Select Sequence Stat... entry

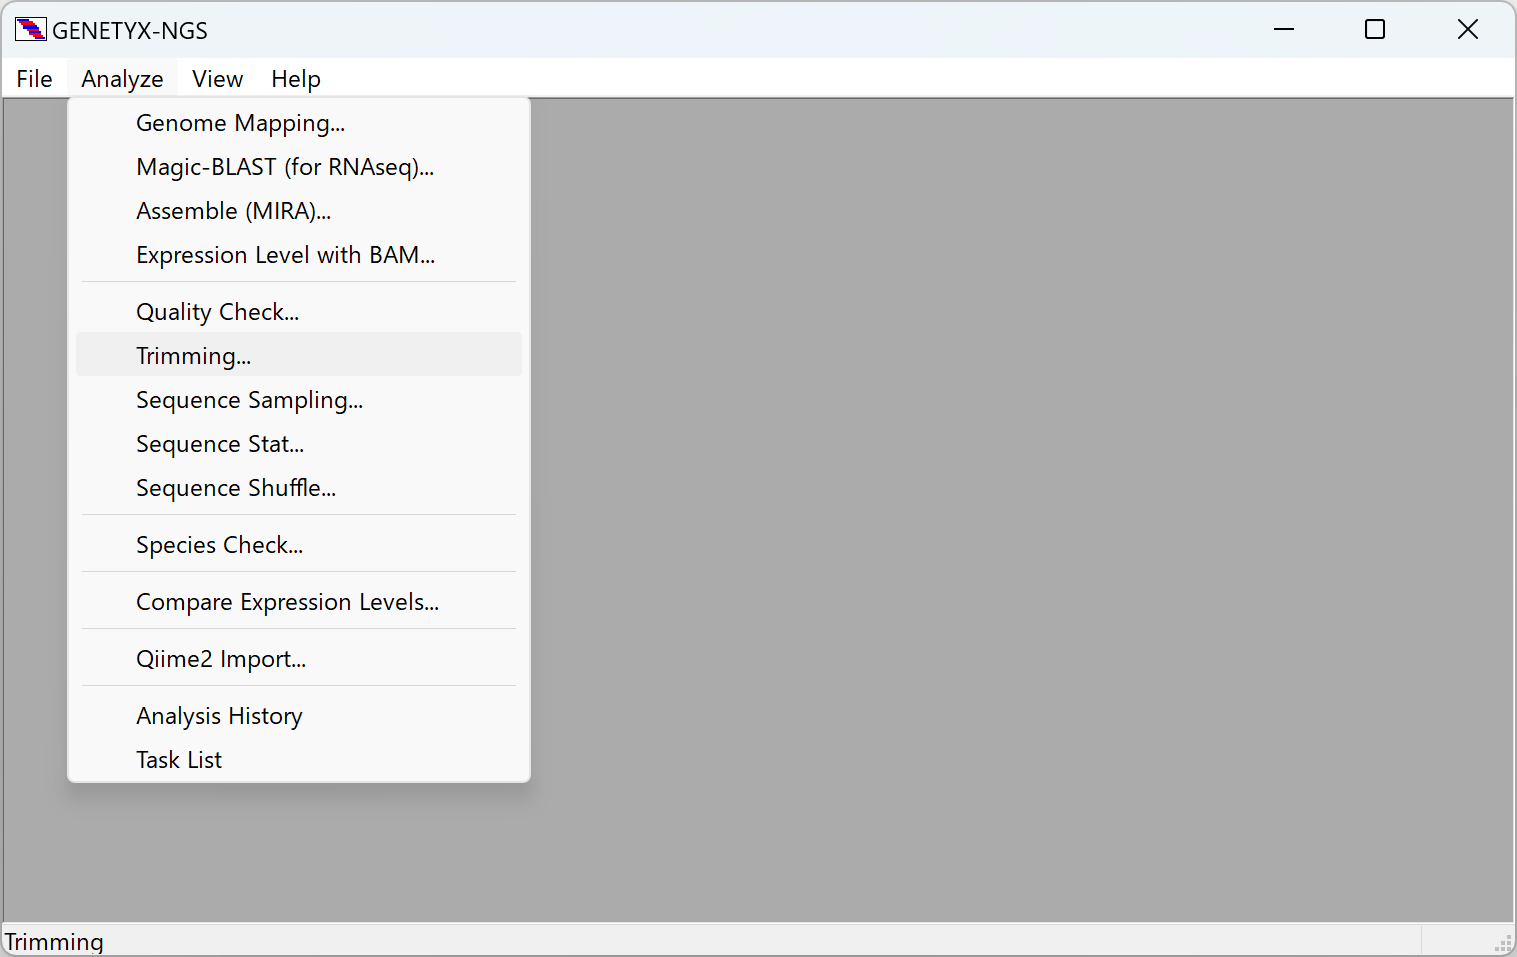coord(299,444)
